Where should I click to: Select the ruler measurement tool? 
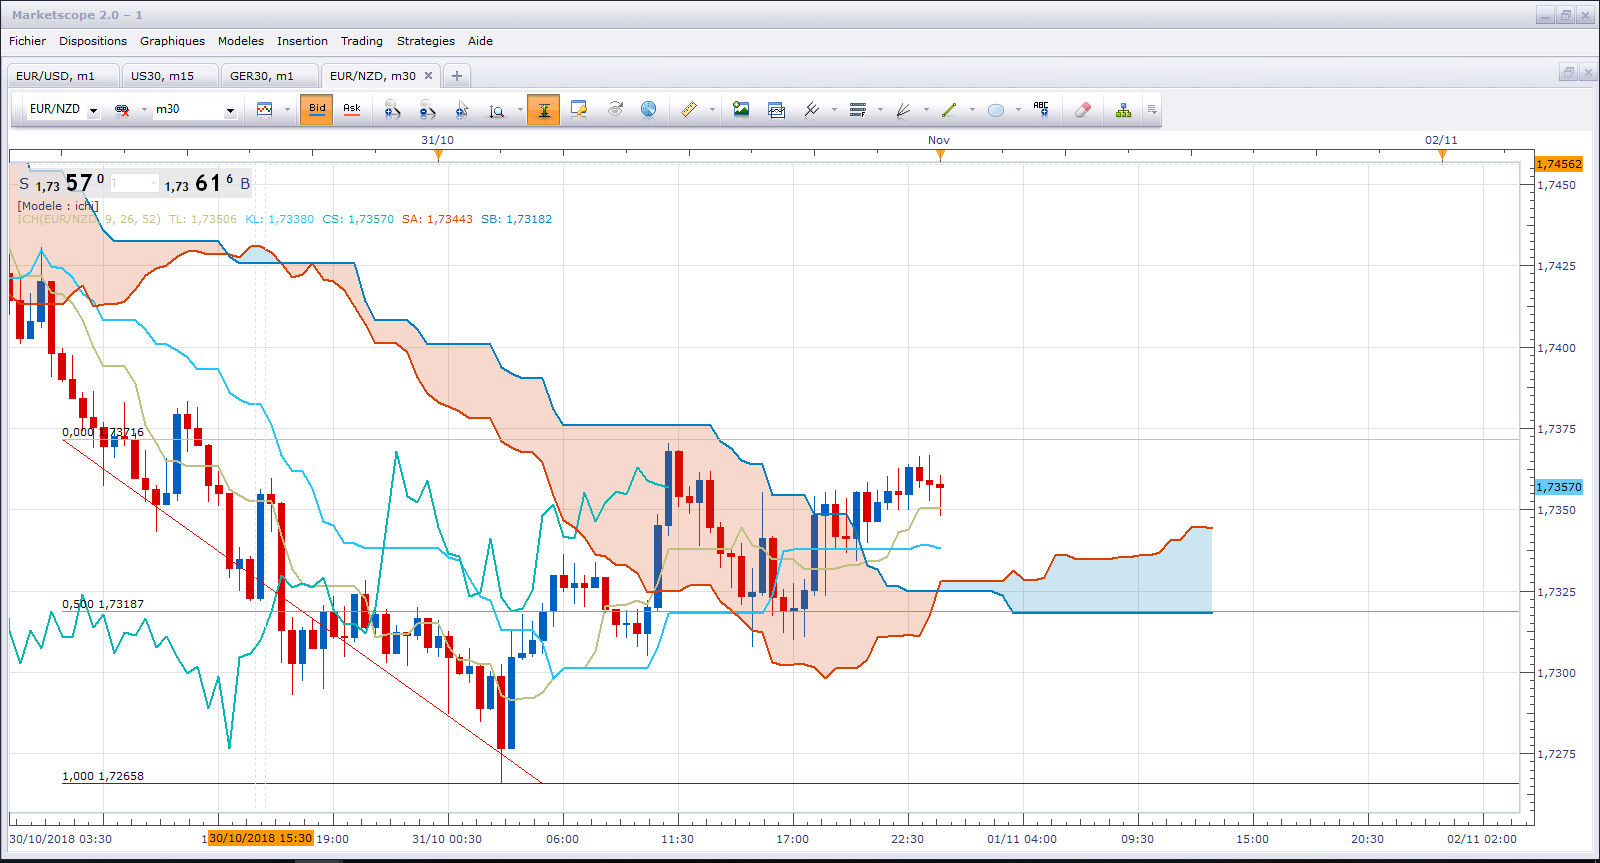[x=689, y=110]
